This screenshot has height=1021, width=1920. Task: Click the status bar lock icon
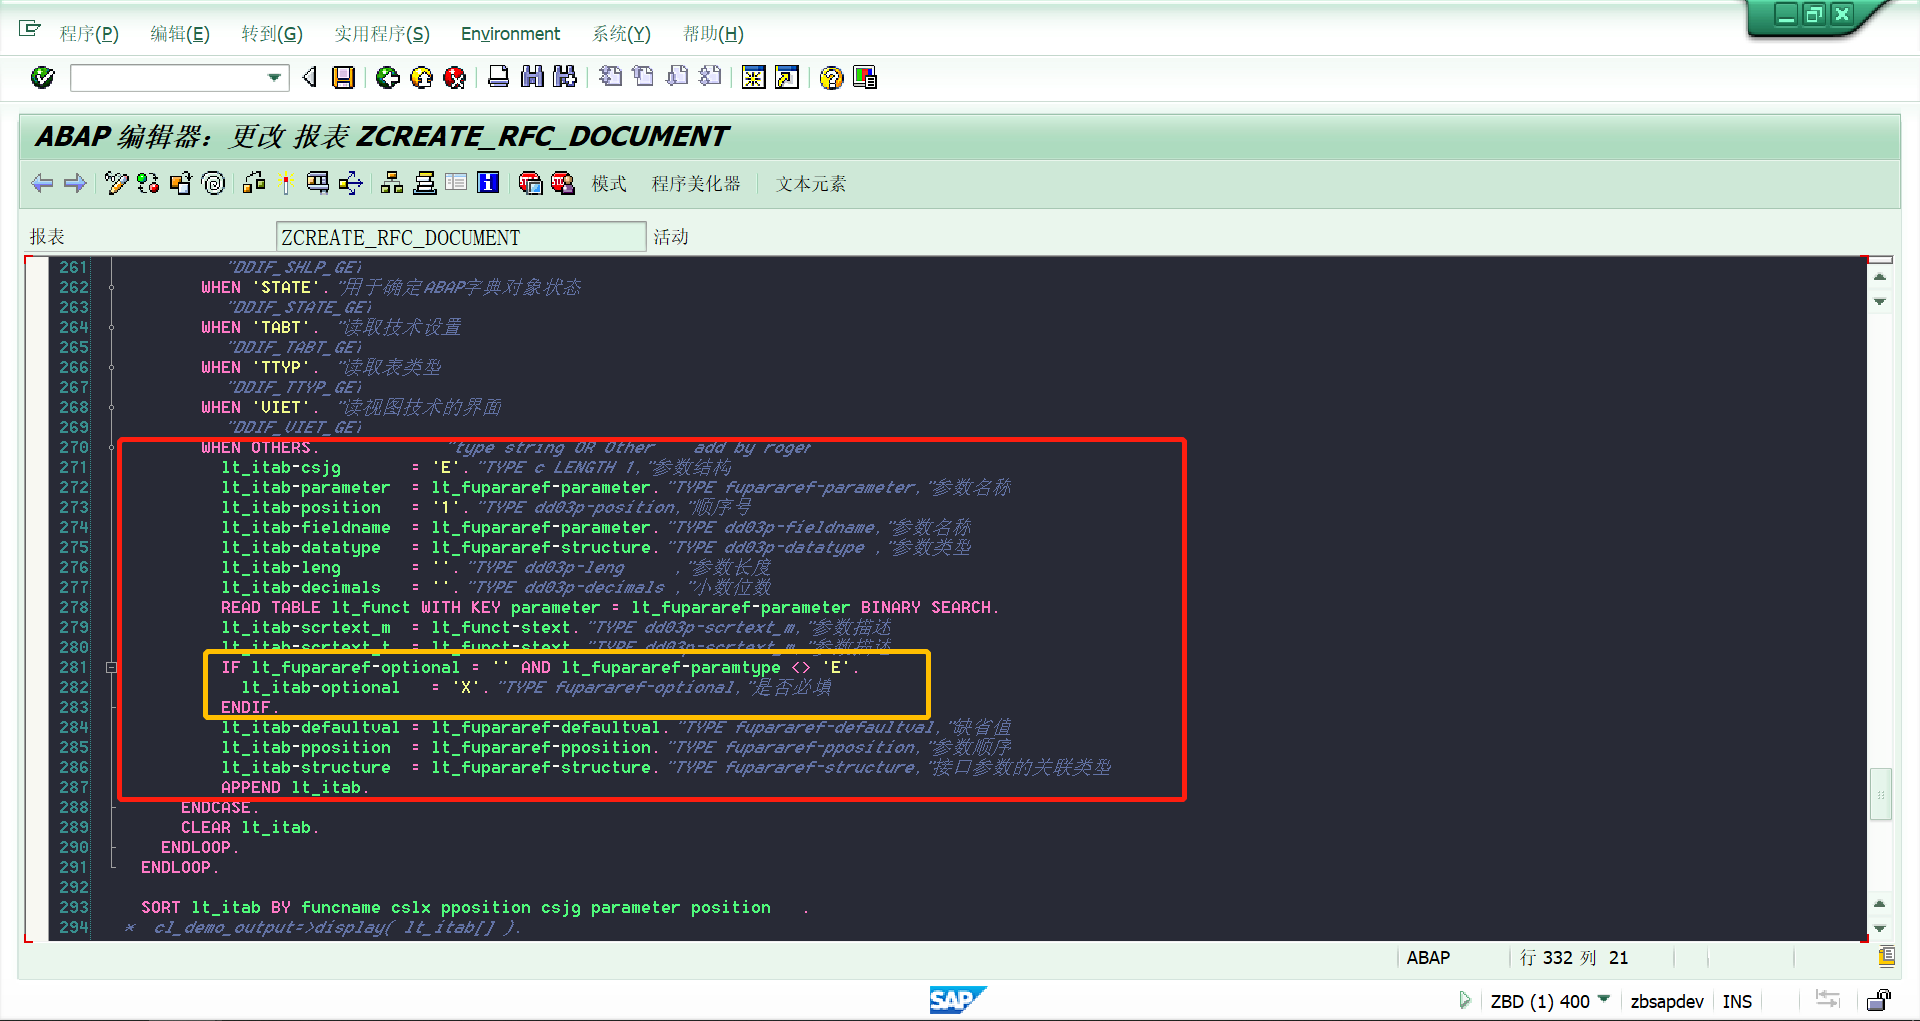tap(1879, 1000)
